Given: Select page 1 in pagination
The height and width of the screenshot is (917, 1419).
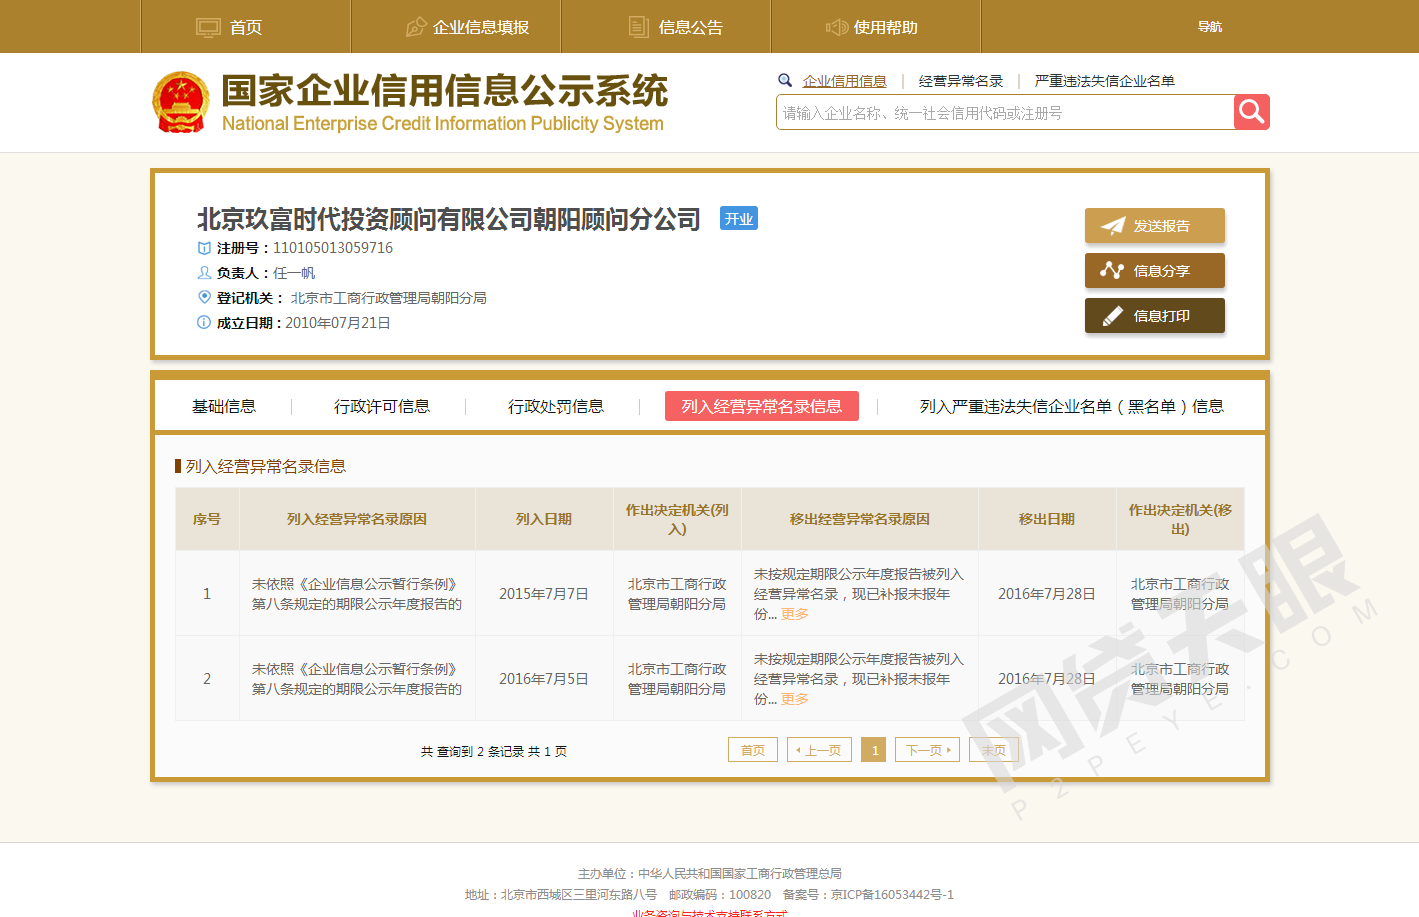Looking at the screenshot, I should 874,750.
